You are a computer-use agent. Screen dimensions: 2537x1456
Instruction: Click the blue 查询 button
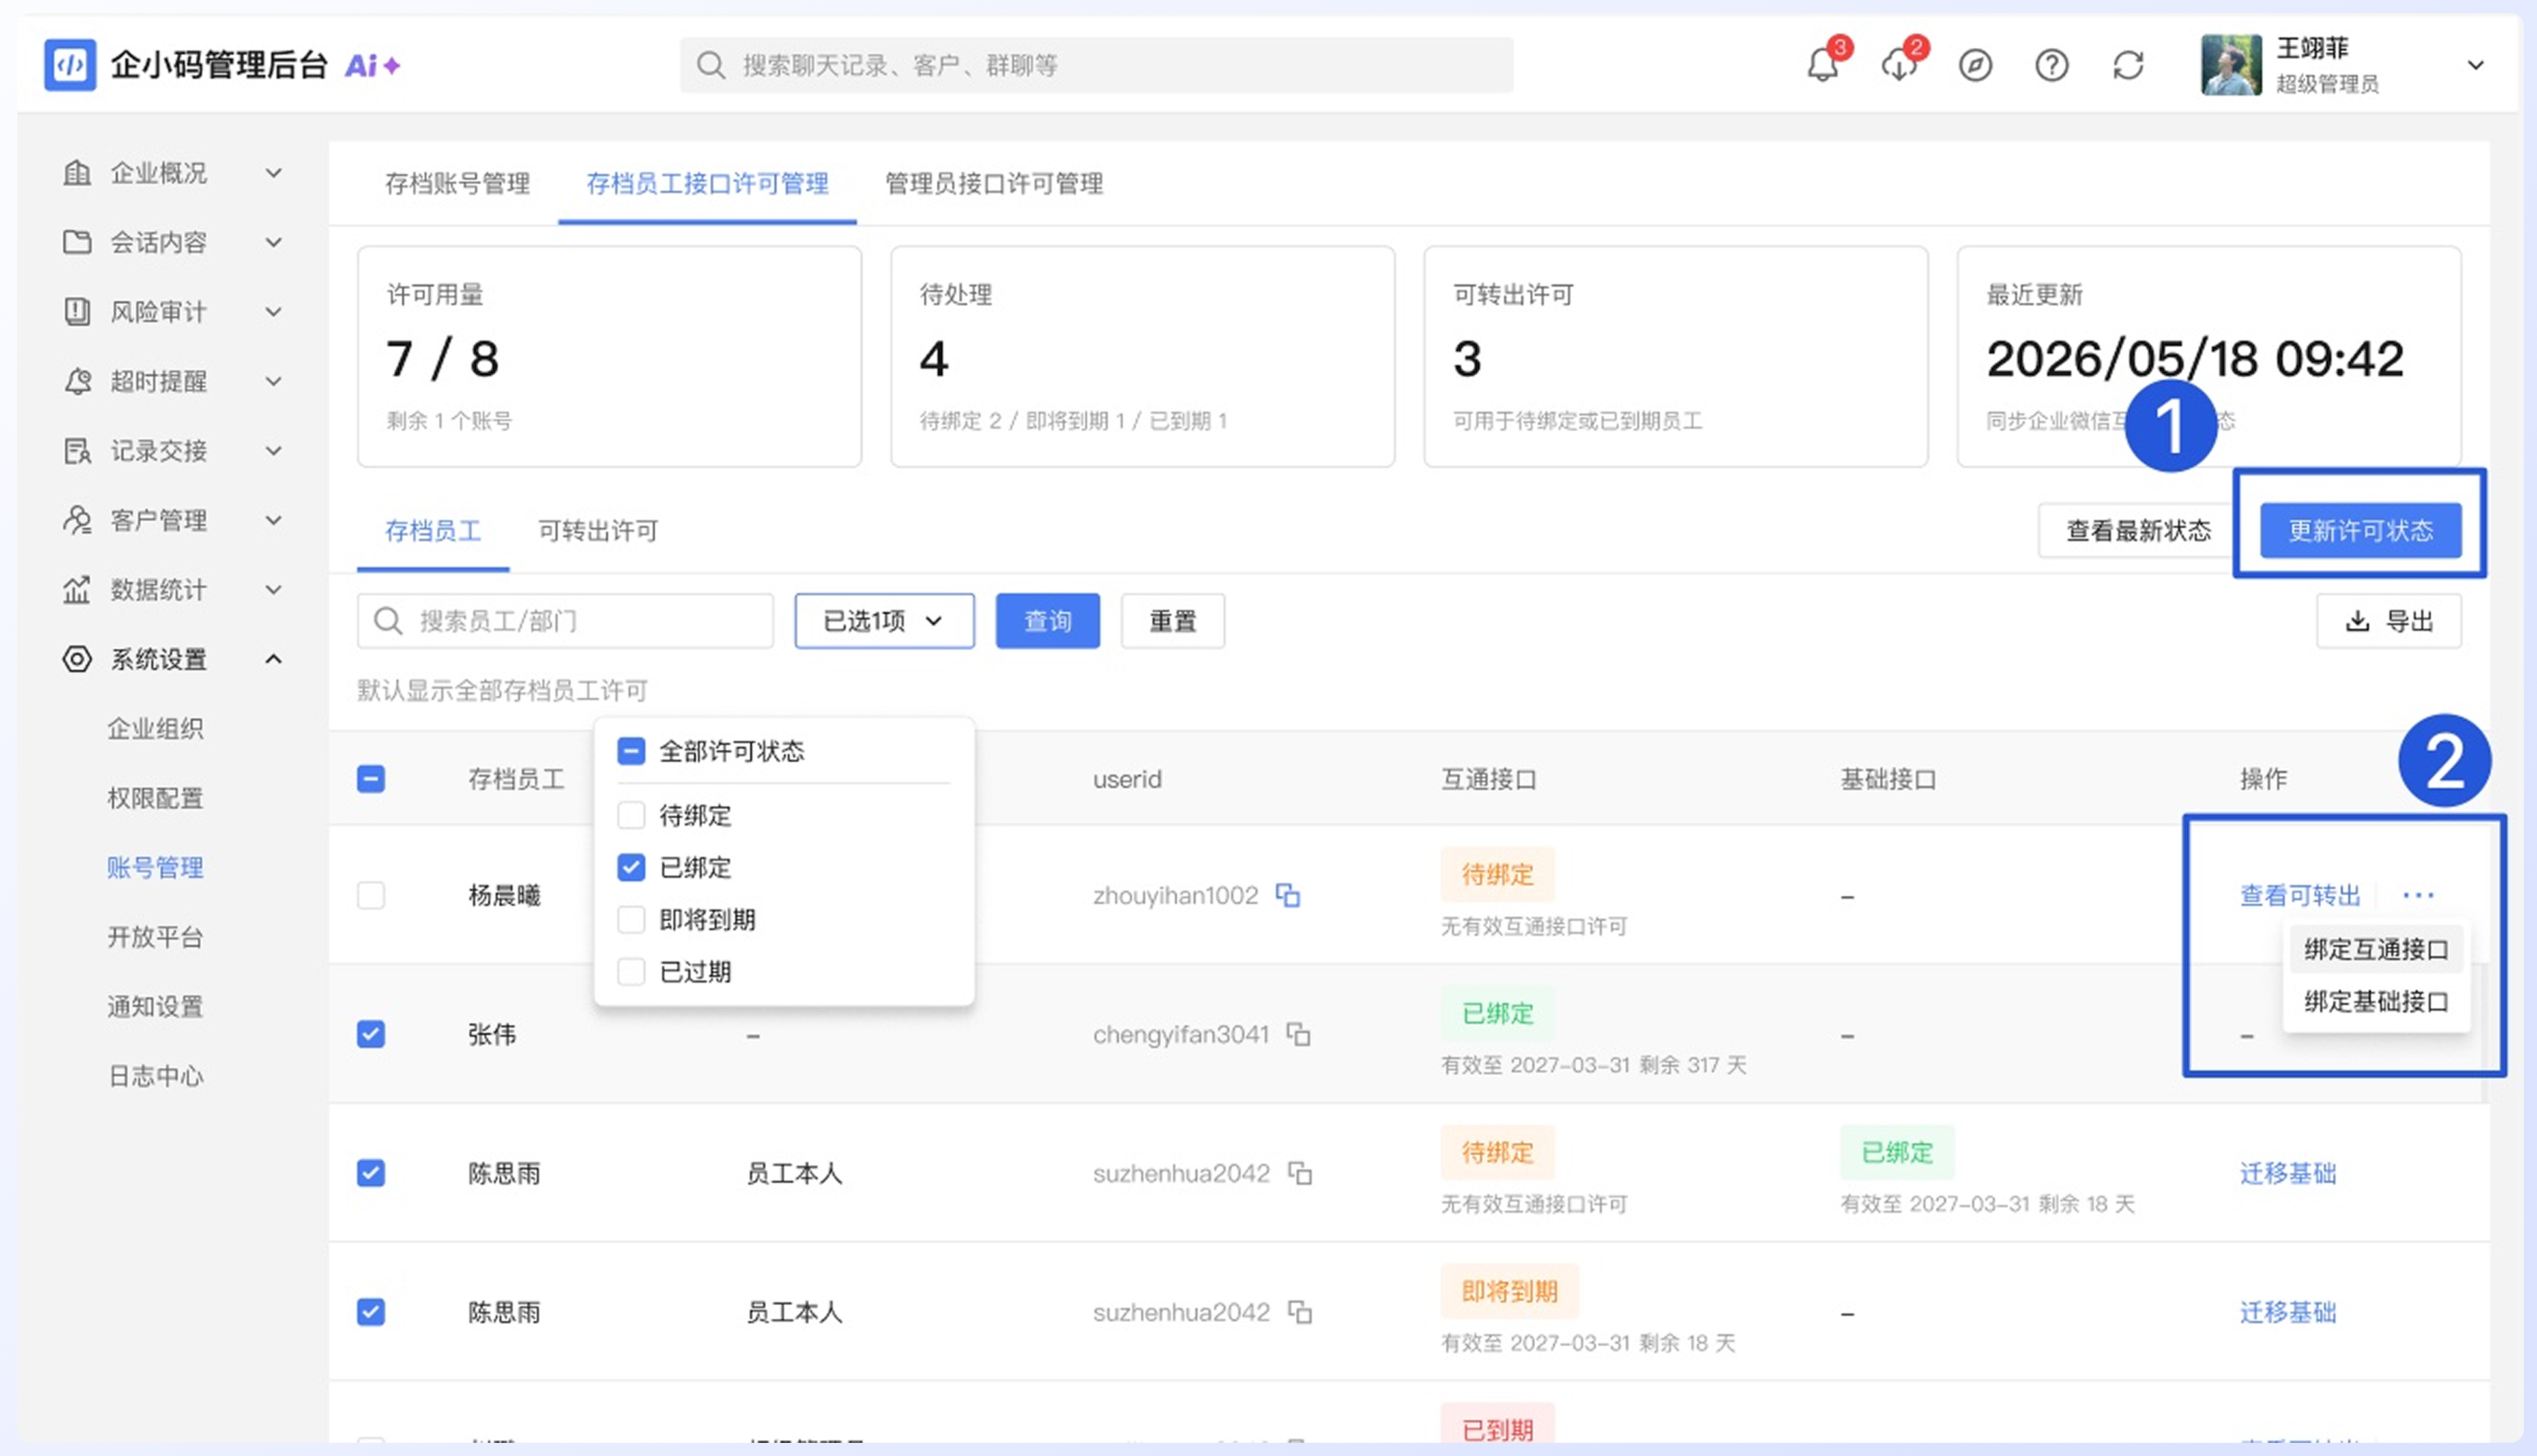click(x=1047, y=621)
